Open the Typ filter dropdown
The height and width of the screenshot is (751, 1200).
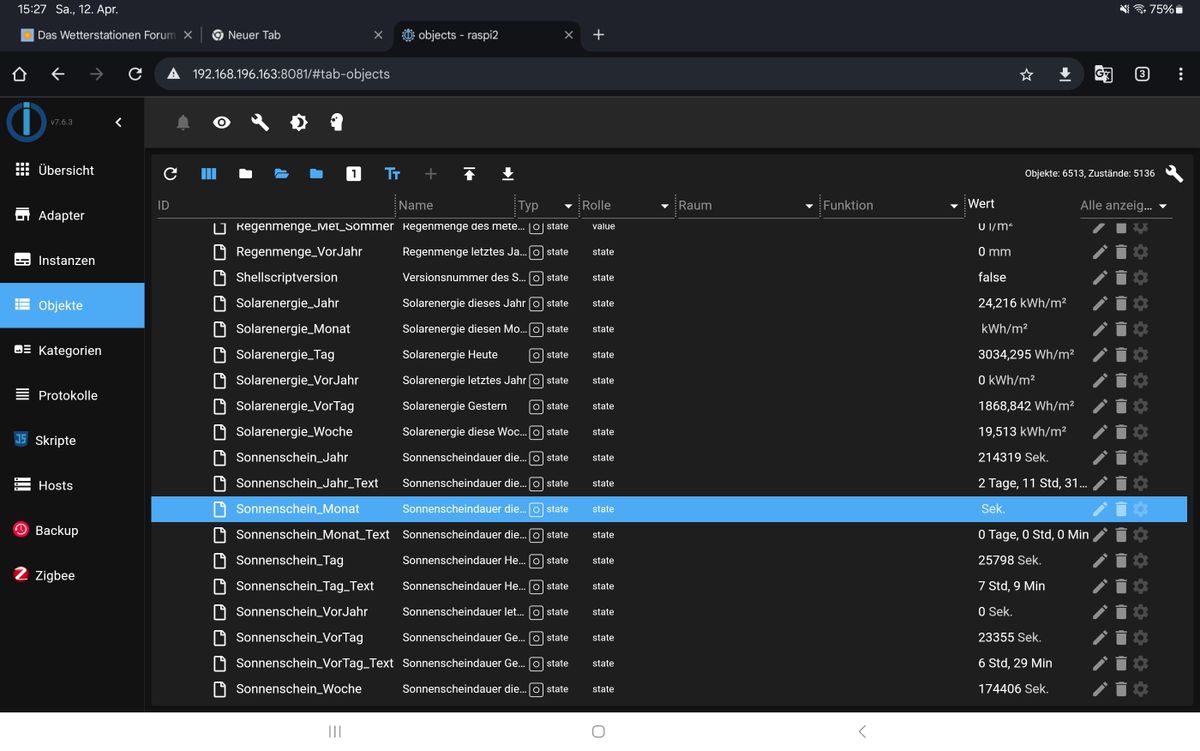[568, 206]
